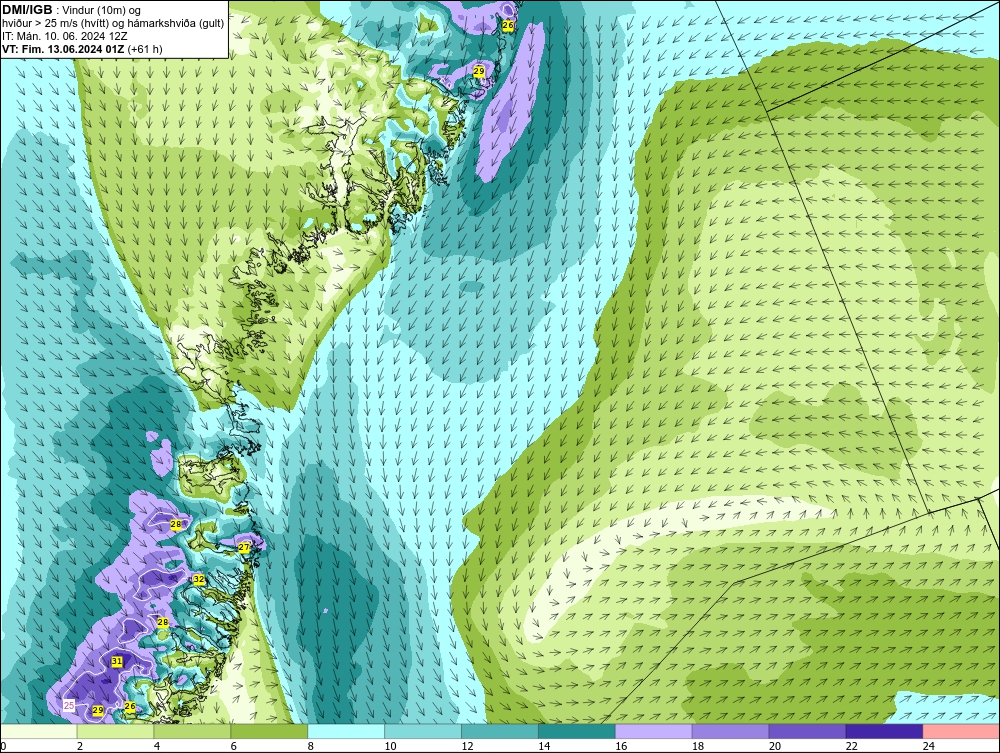
Task: Click the 'DMI/IGB : Vindur (10m) og' title line
Action: [72, 10]
